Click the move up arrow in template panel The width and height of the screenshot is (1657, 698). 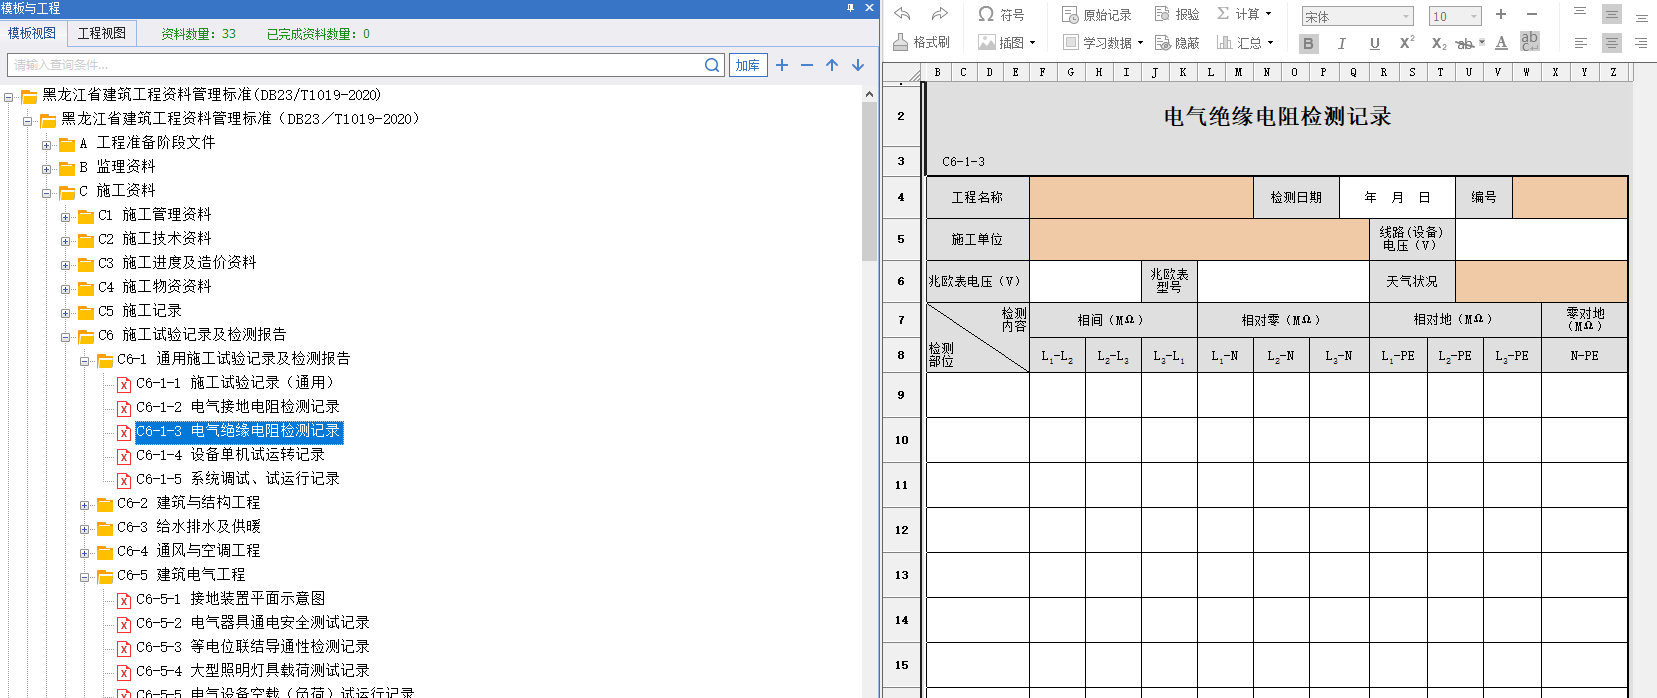point(832,65)
